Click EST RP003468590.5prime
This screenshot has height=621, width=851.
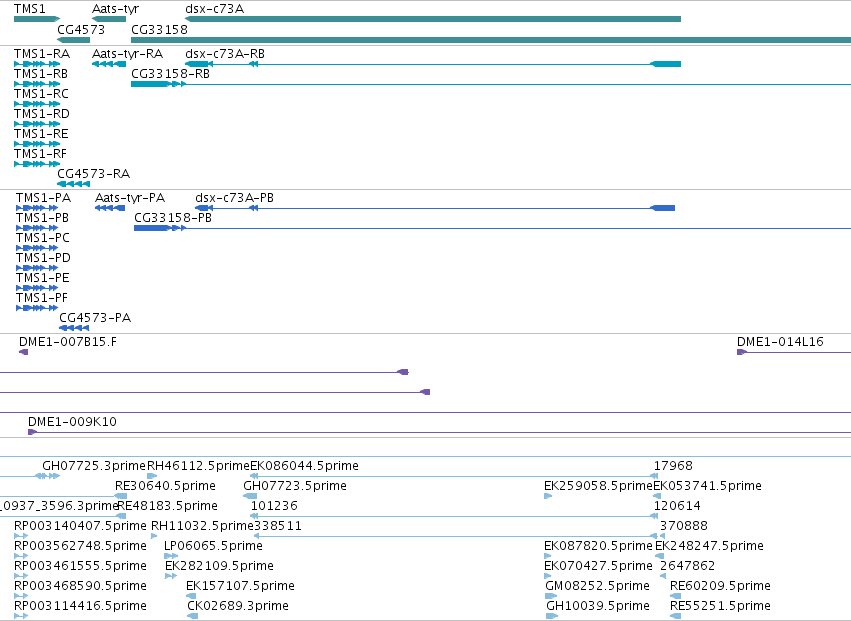tap(80, 586)
